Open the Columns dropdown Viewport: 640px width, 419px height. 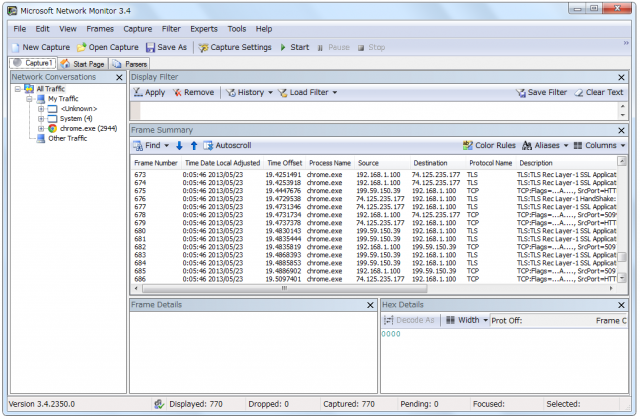[599, 146]
